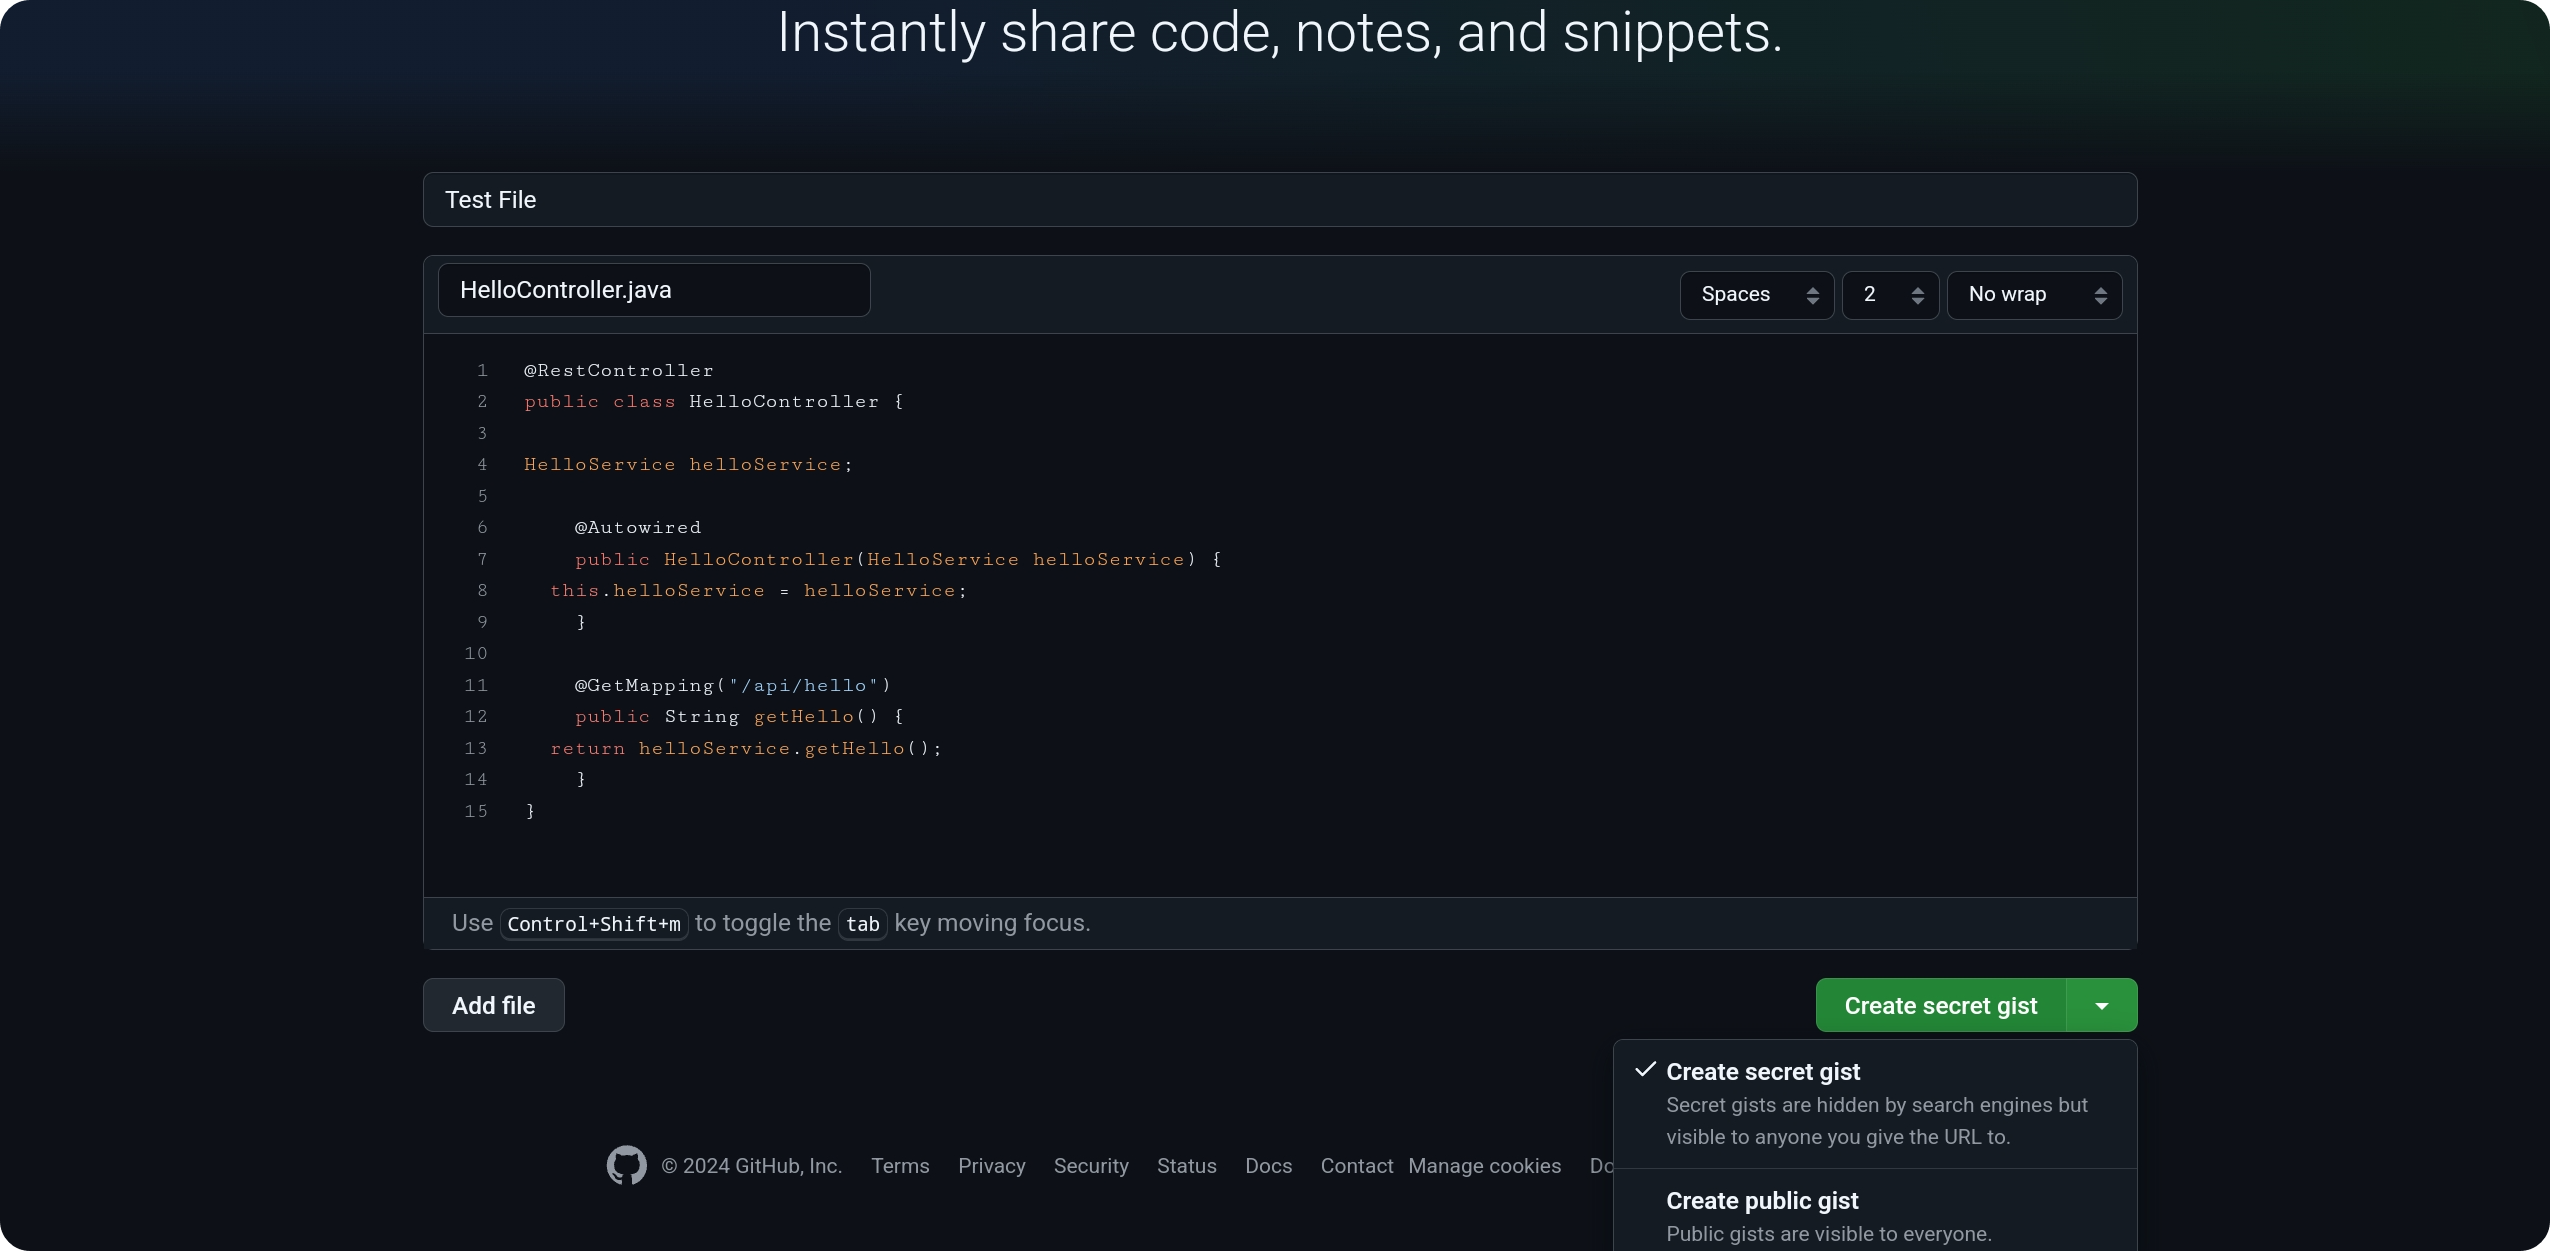This screenshot has width=2550, height=1251.
Task: Select Create secret gist menu option
Action: click(x=1762, y=1072)
